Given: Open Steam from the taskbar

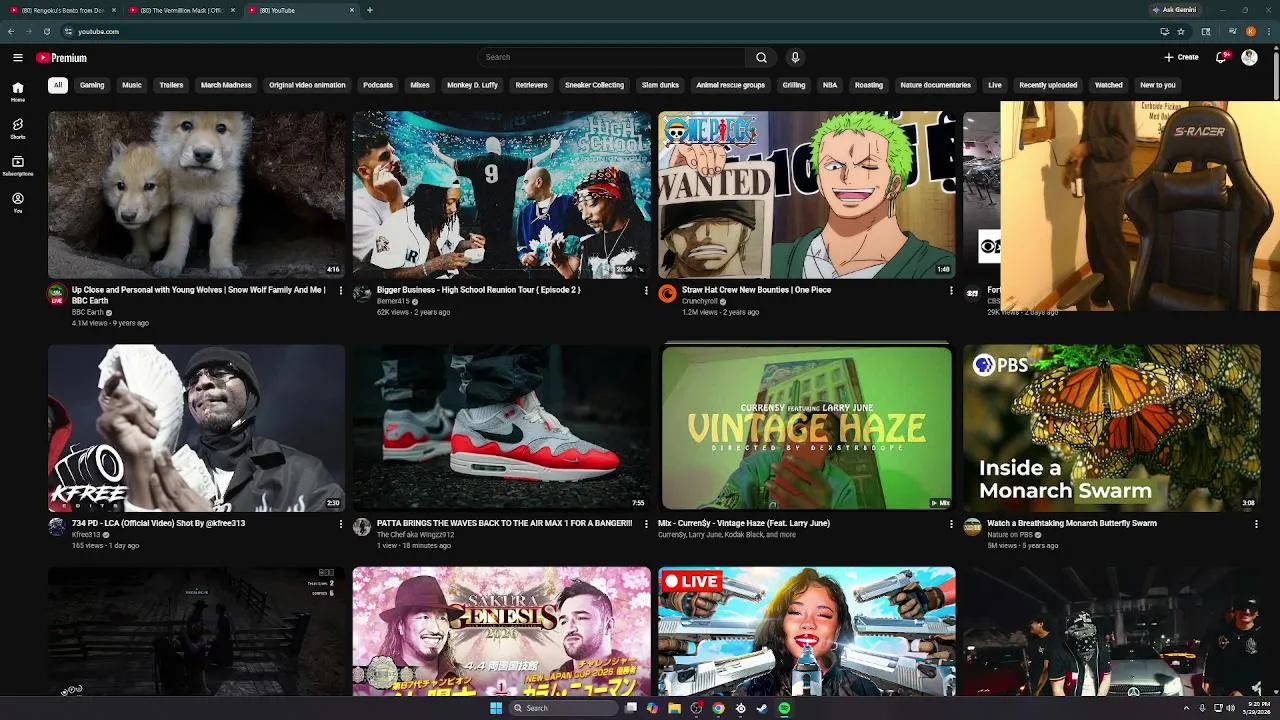Looking at the screenshot, I should point(762,708).
